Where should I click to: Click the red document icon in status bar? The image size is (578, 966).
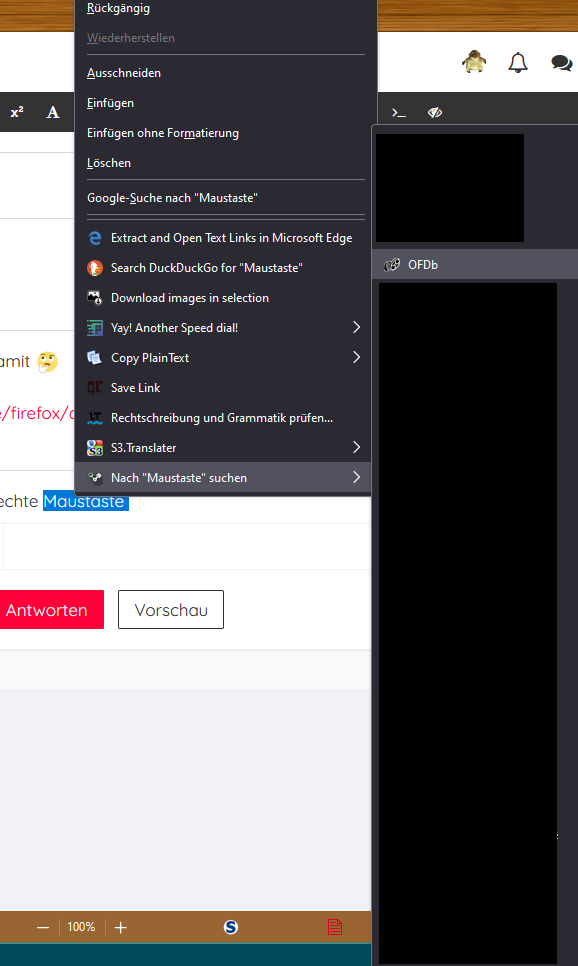point(335,927)
